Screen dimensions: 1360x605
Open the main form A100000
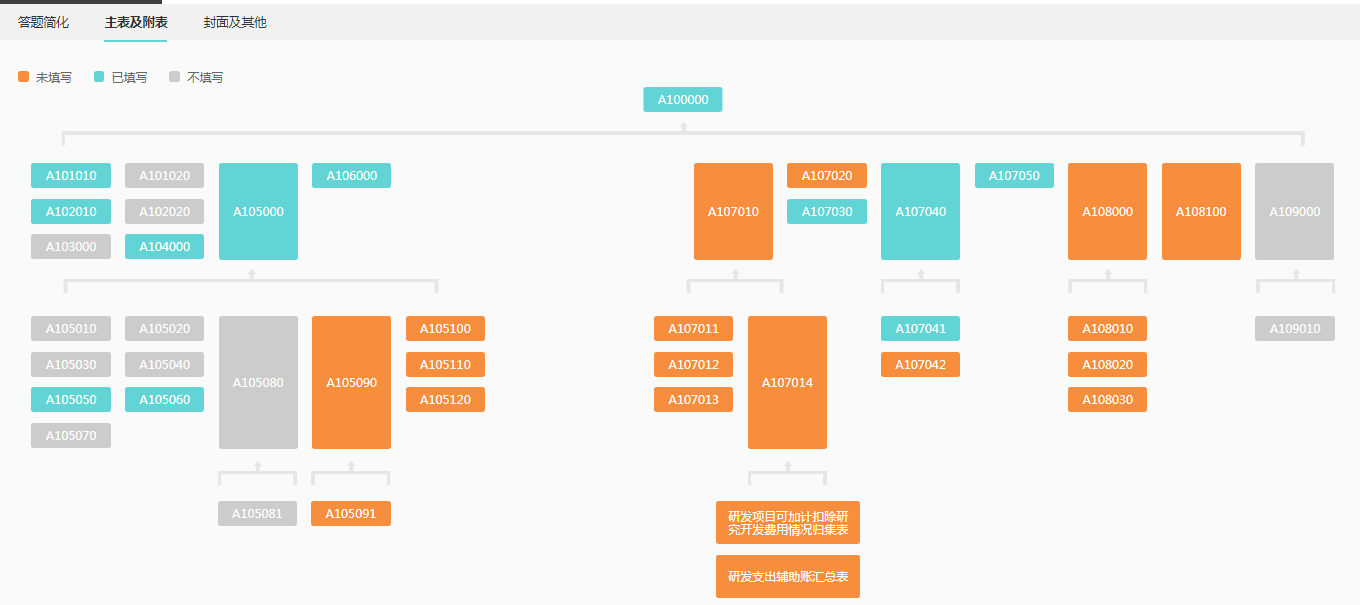pyautogui.click(x=683, y=100)
